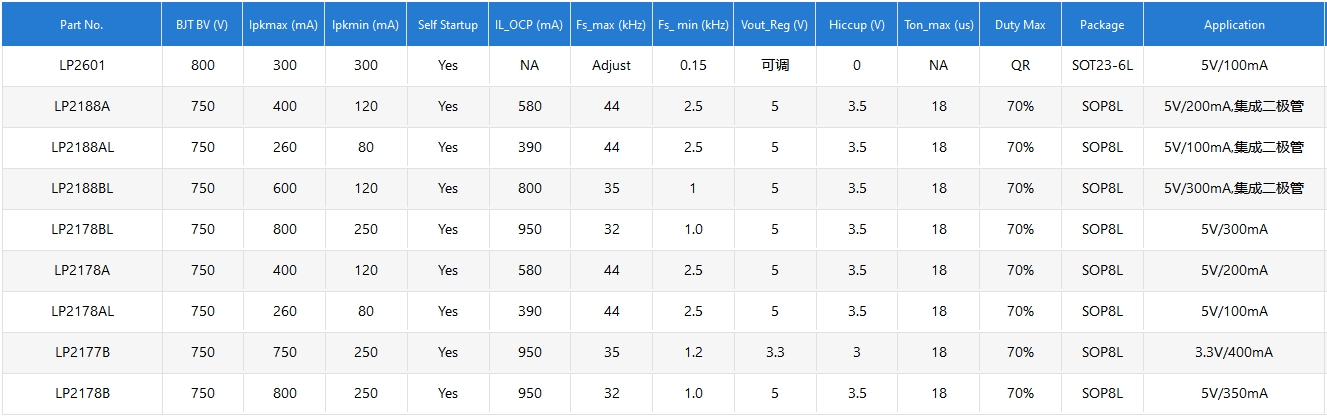Click the Application column header
The image size is (1327, 418).
[1234, 25]
